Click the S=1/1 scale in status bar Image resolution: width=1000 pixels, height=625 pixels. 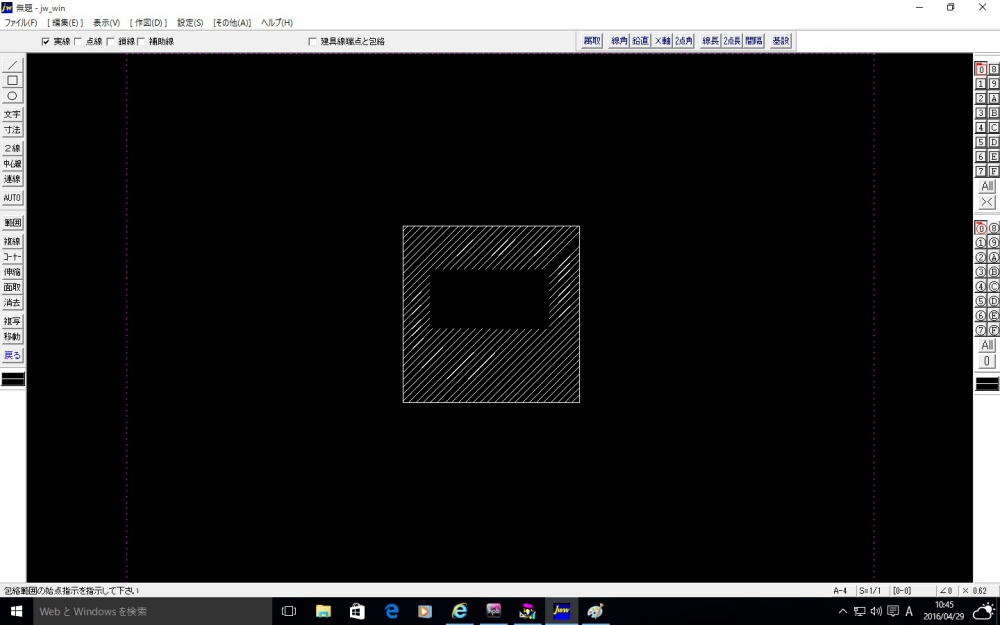[870, 591]
